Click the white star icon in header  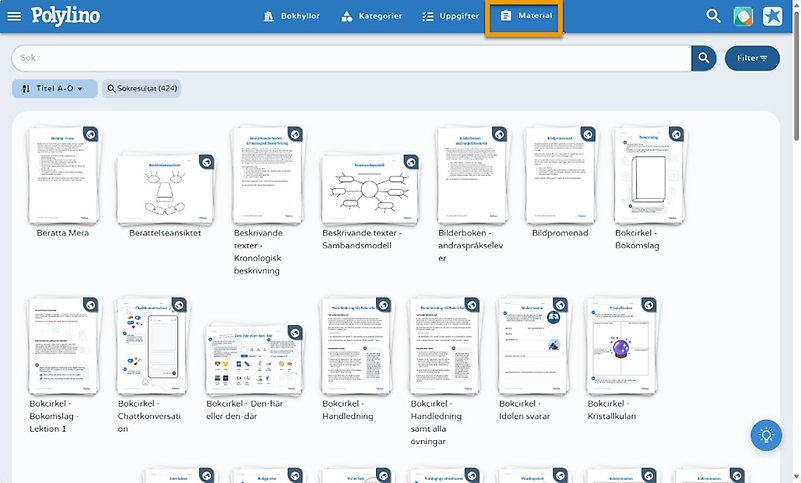pyautogui.click(x=773, y=16)
